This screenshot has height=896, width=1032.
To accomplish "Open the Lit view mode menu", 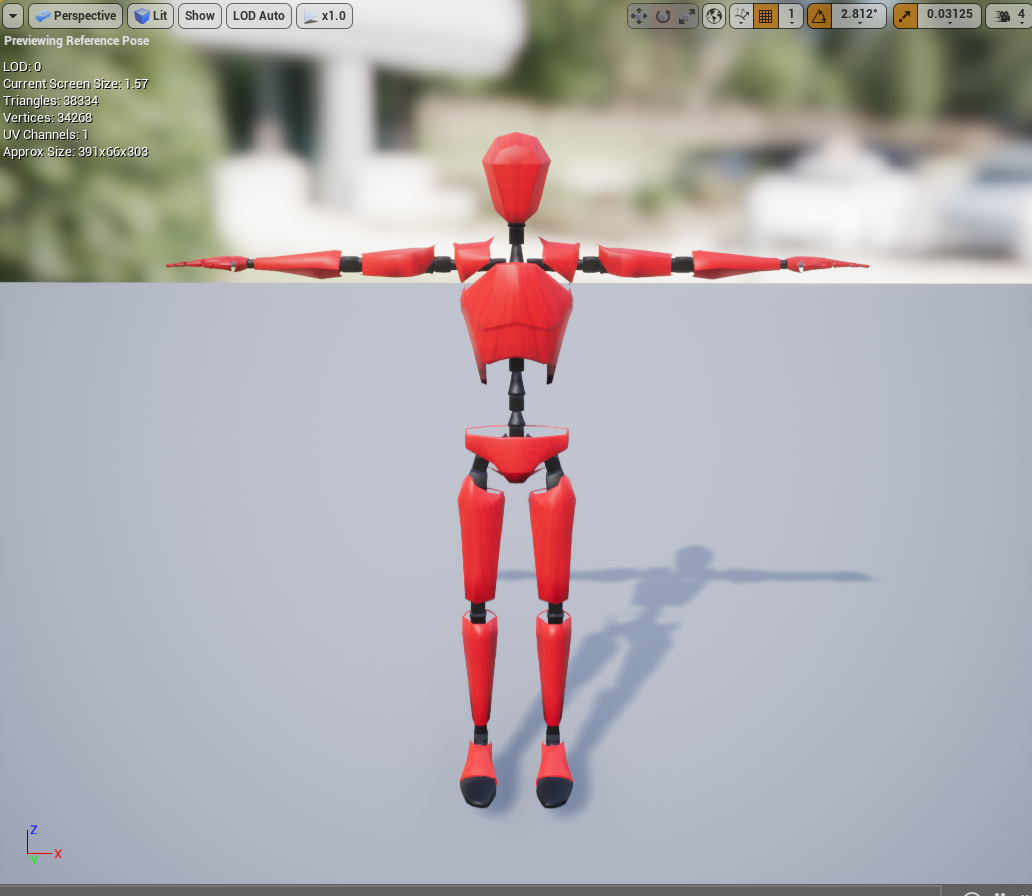I will click(151, 16).
